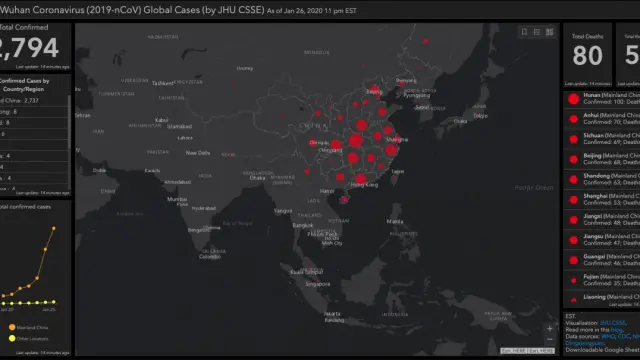640x360 pixels.
Task: Zoom in with the plus button
Action: pos(550,329)
